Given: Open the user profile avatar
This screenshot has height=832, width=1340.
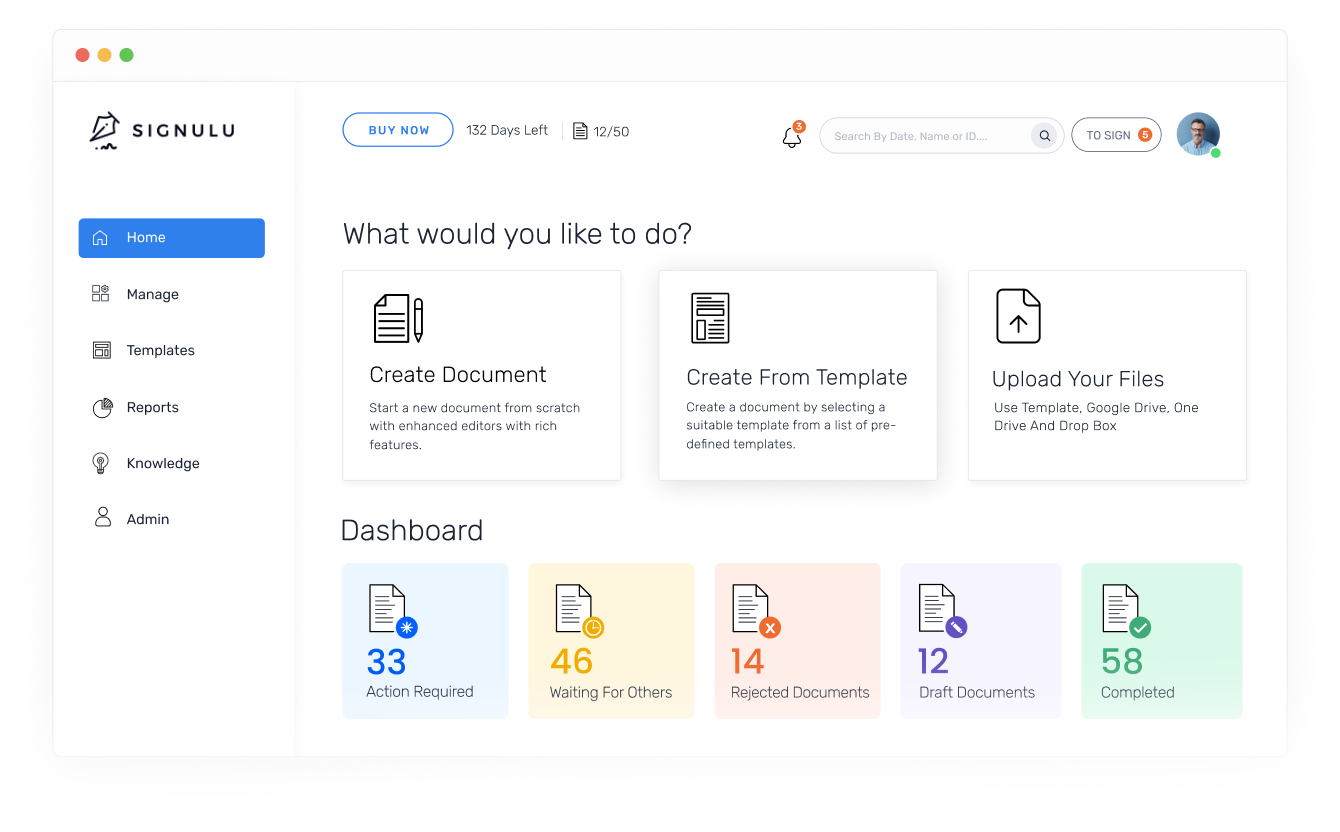Looking at the screenshot, I should (x=1197, y=134).
